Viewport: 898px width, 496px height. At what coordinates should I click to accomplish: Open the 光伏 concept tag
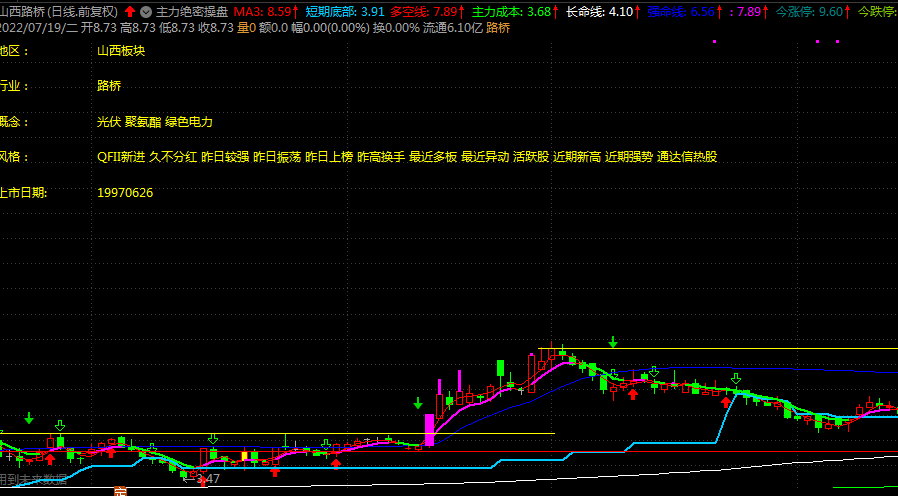109,121
